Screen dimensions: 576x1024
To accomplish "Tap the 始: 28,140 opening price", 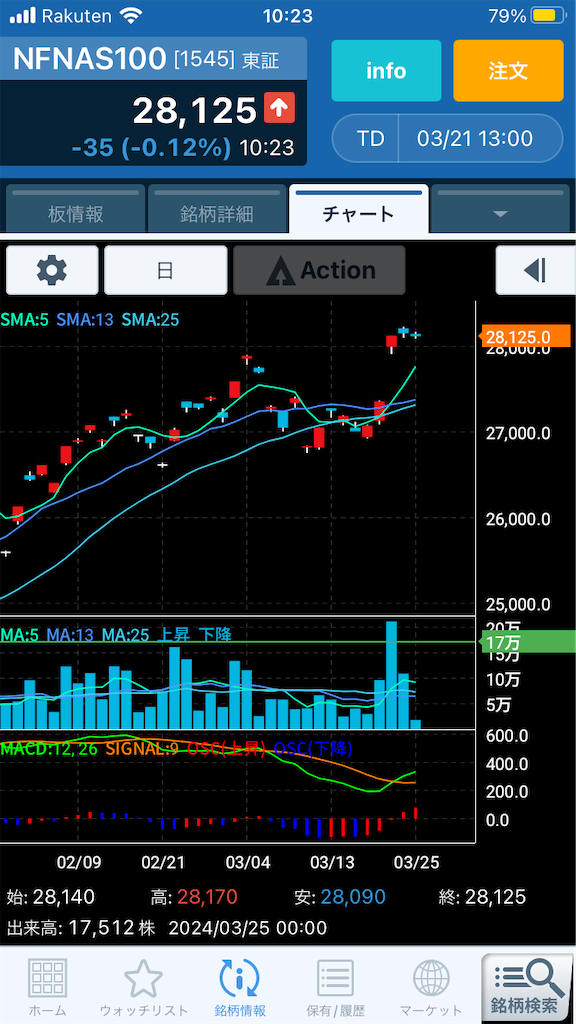I will 51,897.
